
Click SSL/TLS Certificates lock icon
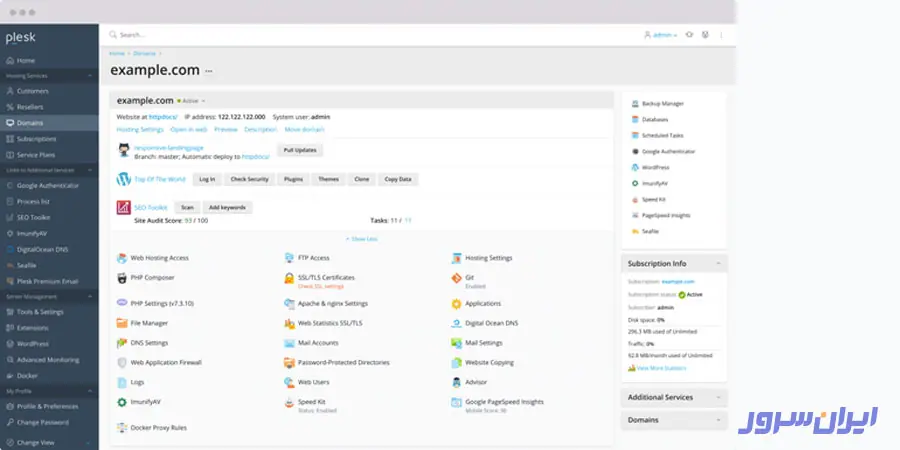click(x=289, y=278)
